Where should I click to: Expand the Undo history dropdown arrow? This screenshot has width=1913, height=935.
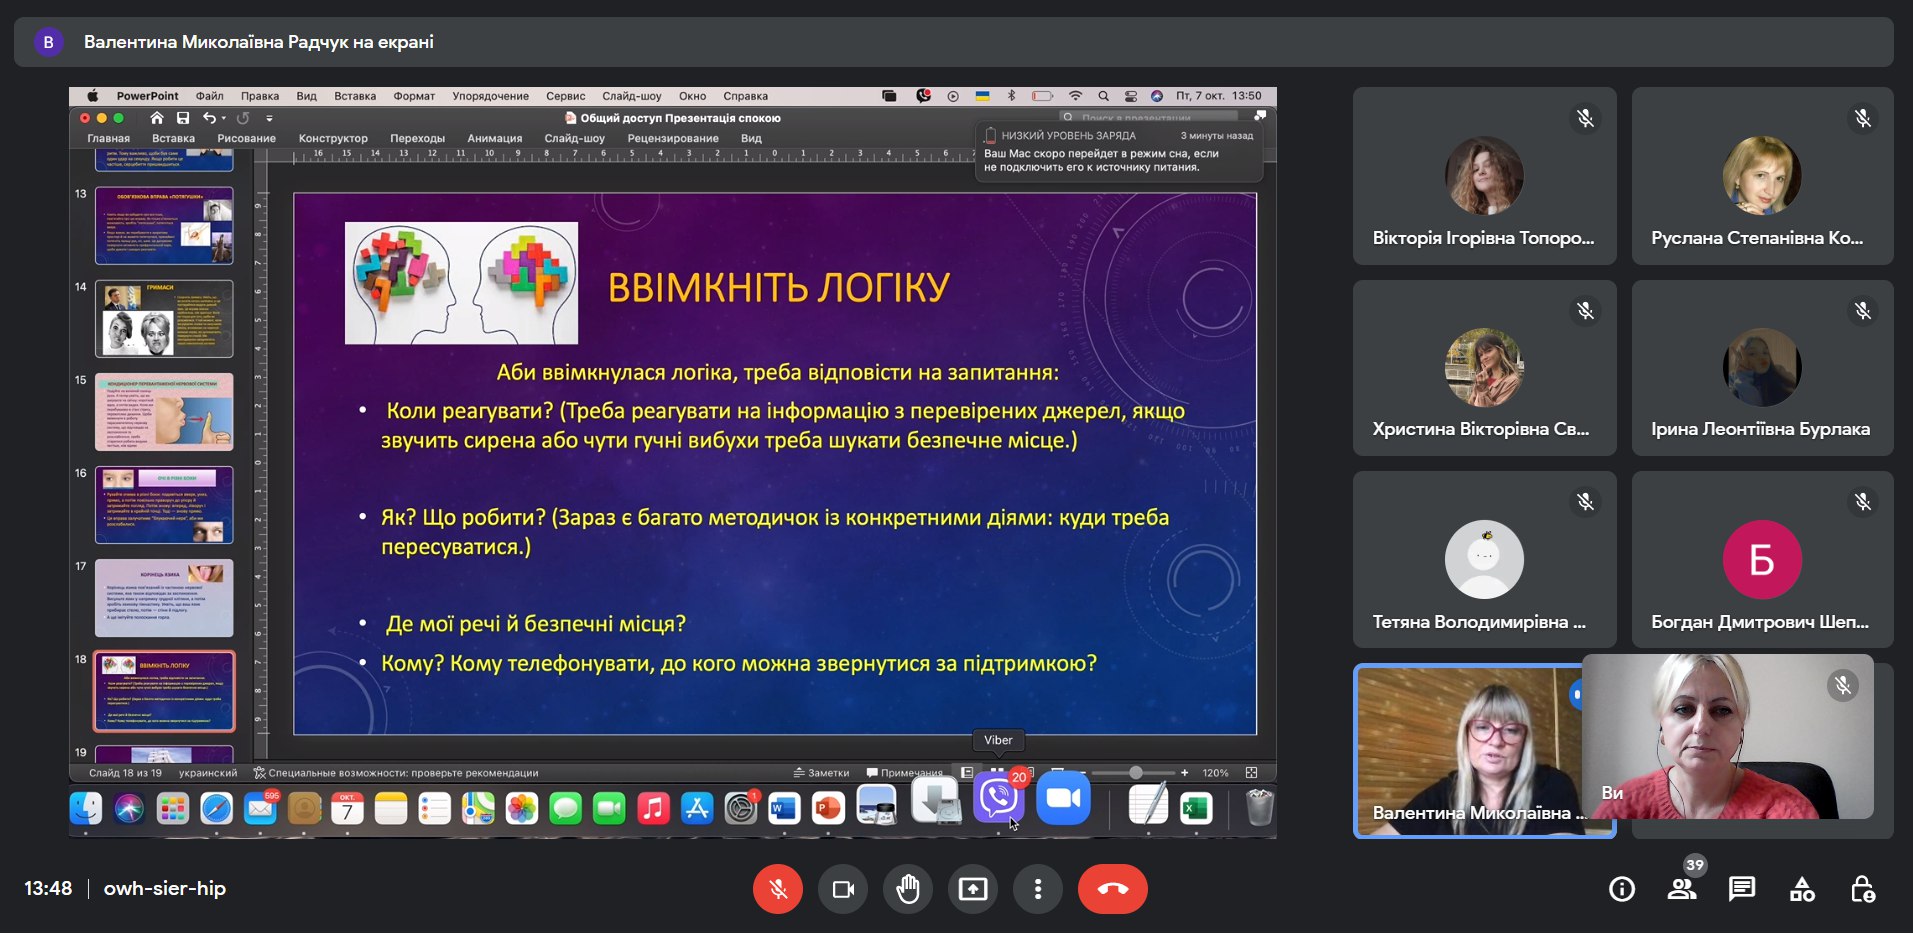point(223,118)
